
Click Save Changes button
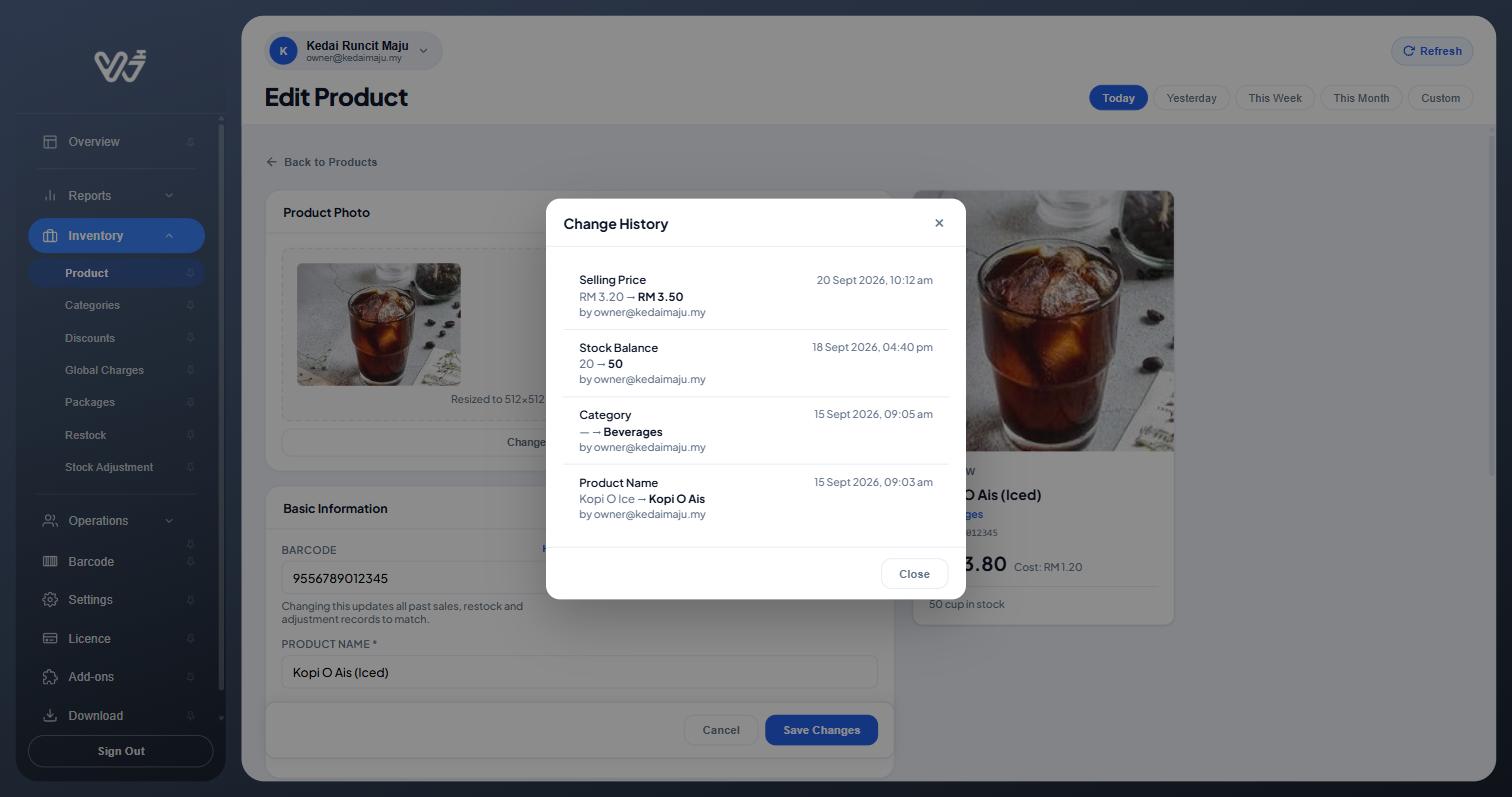[821, 730]
